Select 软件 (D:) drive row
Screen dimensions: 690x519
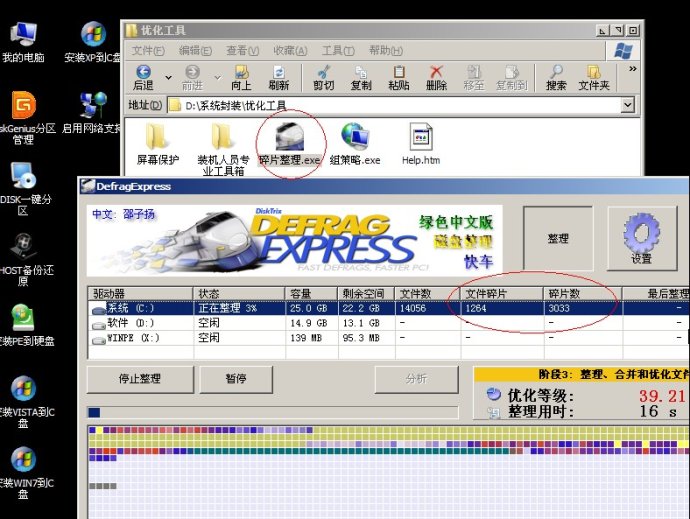[388, 323]
